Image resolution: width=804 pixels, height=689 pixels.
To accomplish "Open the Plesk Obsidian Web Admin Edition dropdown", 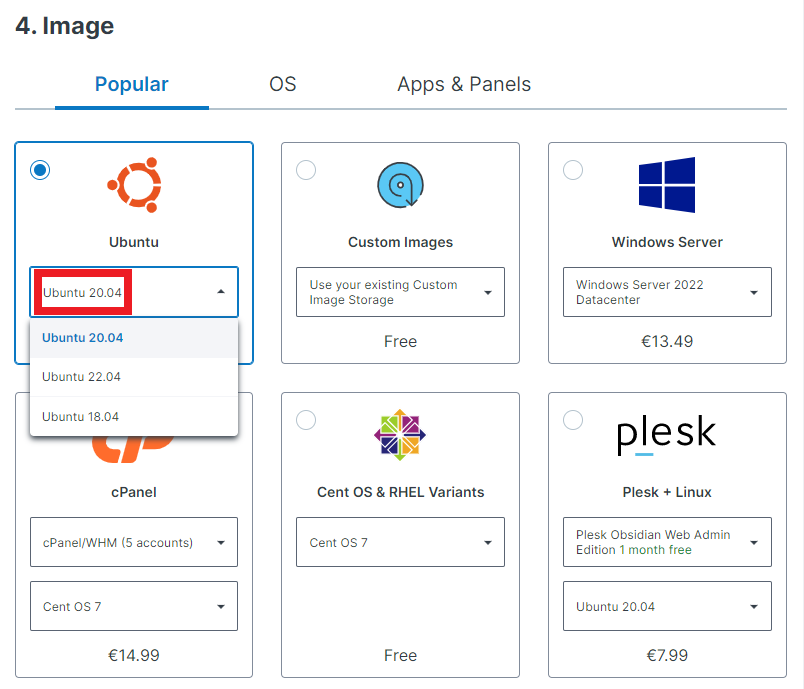I will [x=667, y=542].
